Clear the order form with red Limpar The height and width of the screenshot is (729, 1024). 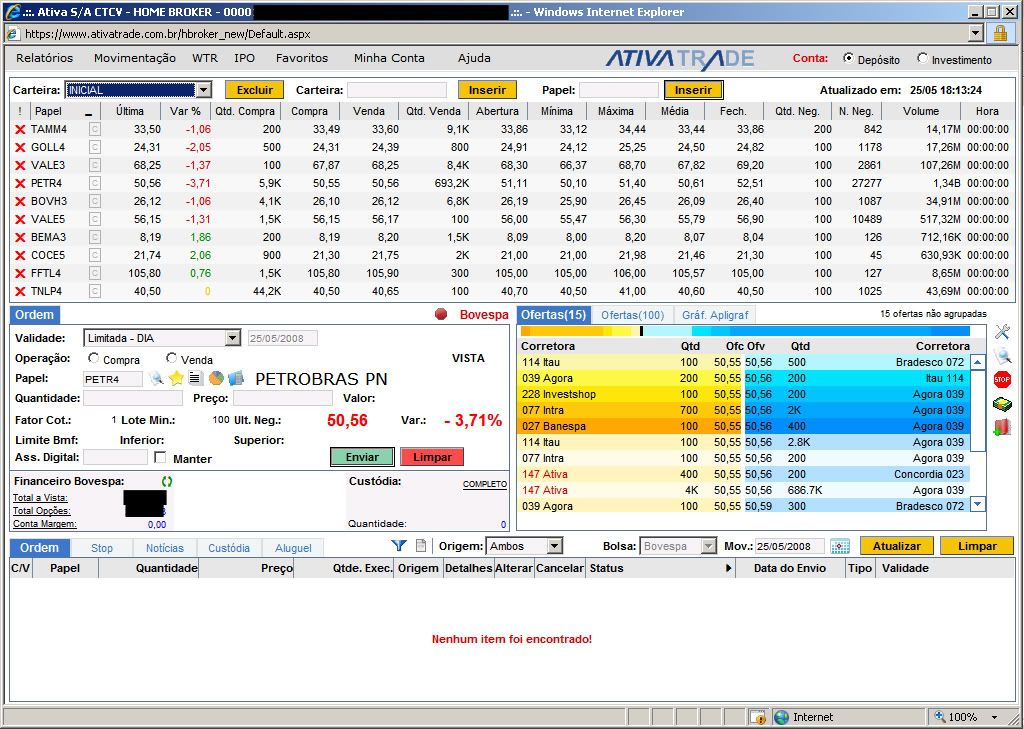[x=432, y=457]
